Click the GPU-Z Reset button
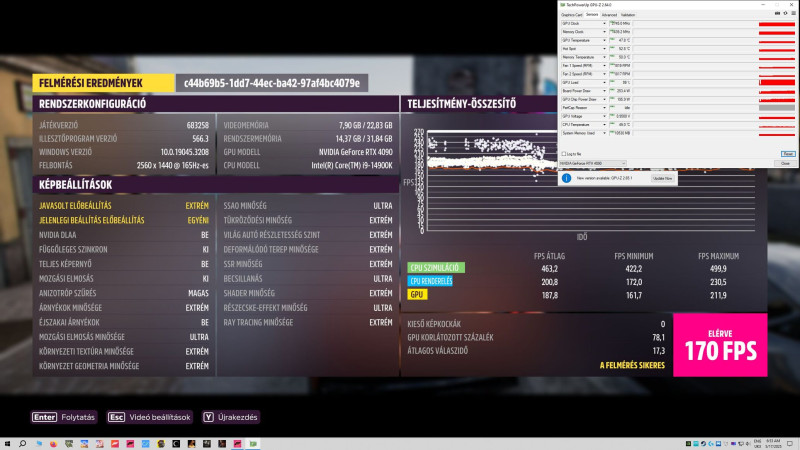This screenshot has width=800, height=450. tap(788, 154)
